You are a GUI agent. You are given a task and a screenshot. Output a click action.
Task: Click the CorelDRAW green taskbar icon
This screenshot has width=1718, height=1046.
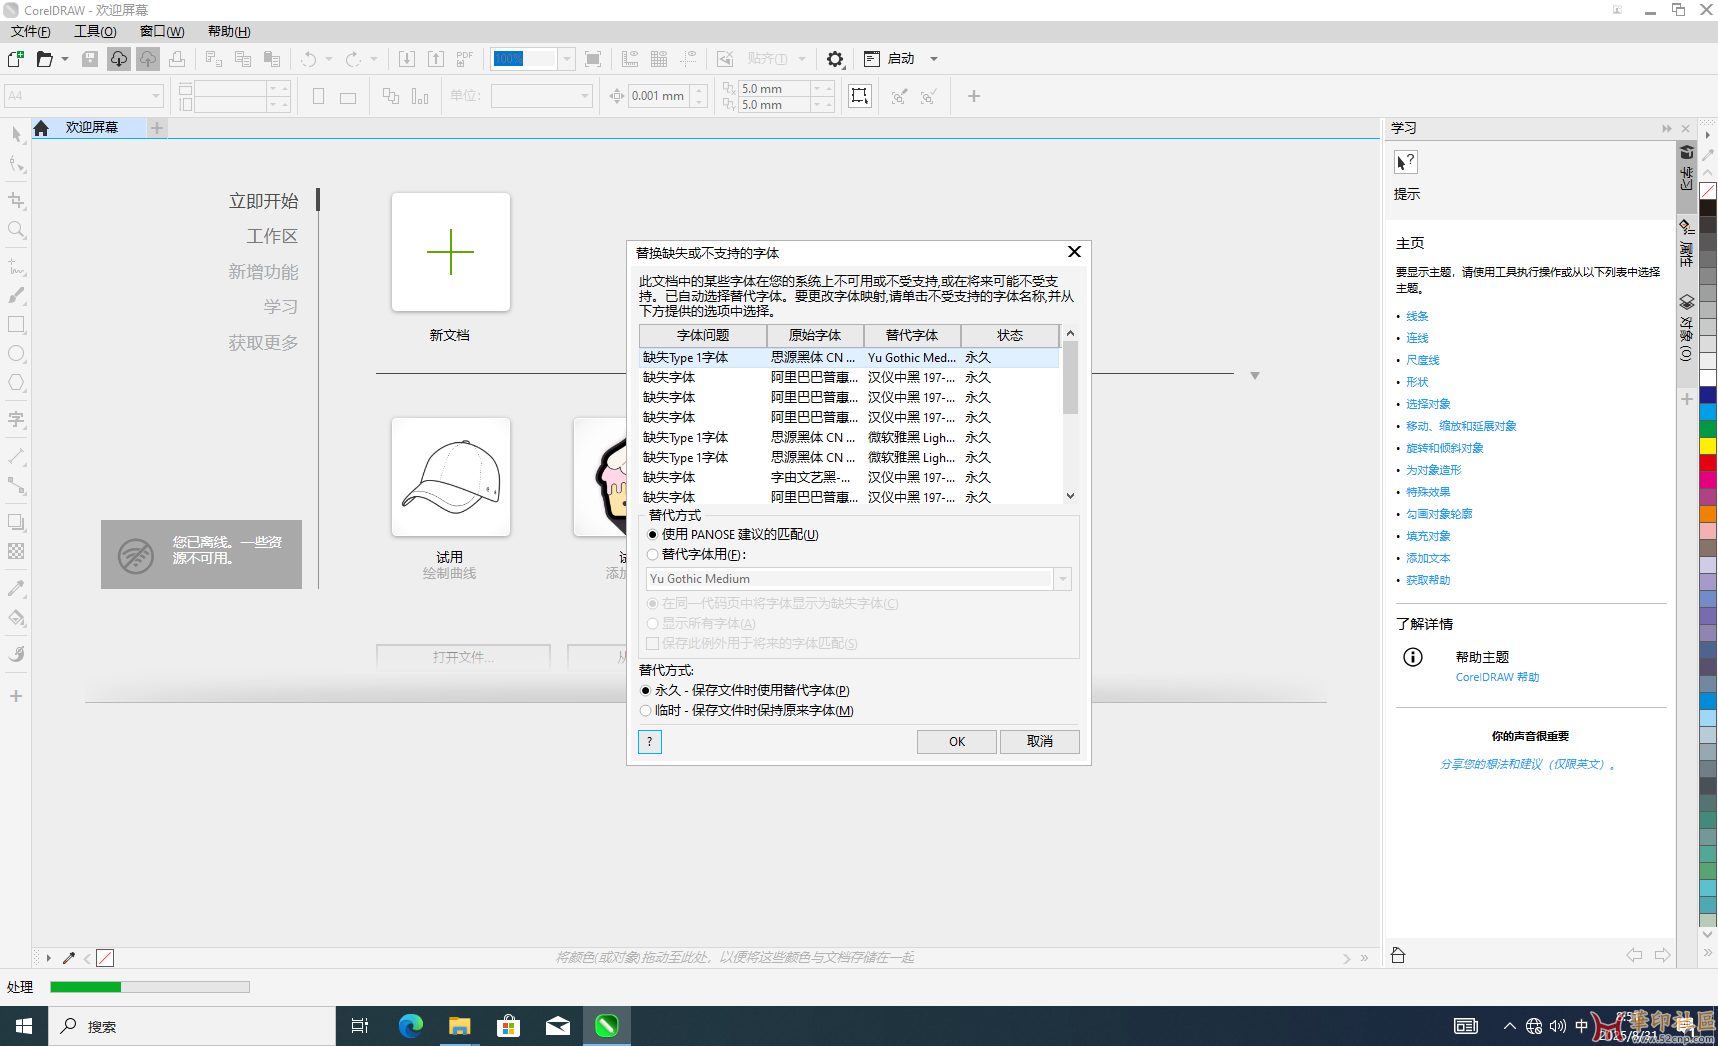point(607,1025)
